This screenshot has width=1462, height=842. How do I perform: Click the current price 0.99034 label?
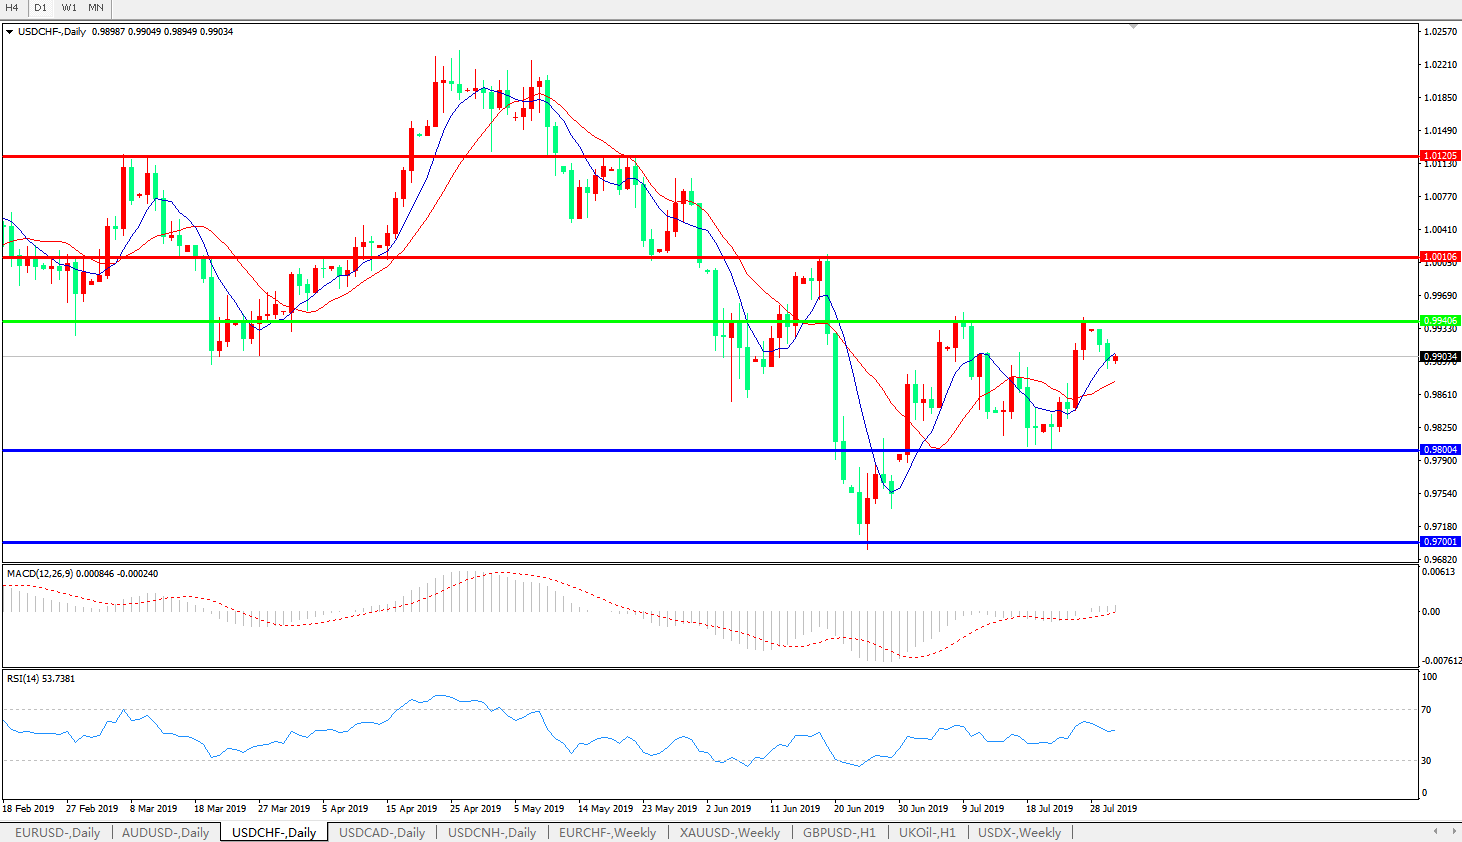[1440, 357]
